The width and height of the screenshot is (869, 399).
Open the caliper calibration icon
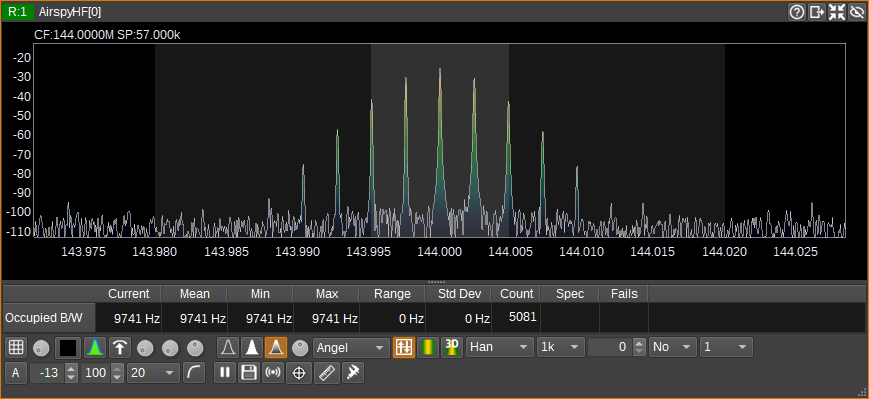[x=352, y=373]
